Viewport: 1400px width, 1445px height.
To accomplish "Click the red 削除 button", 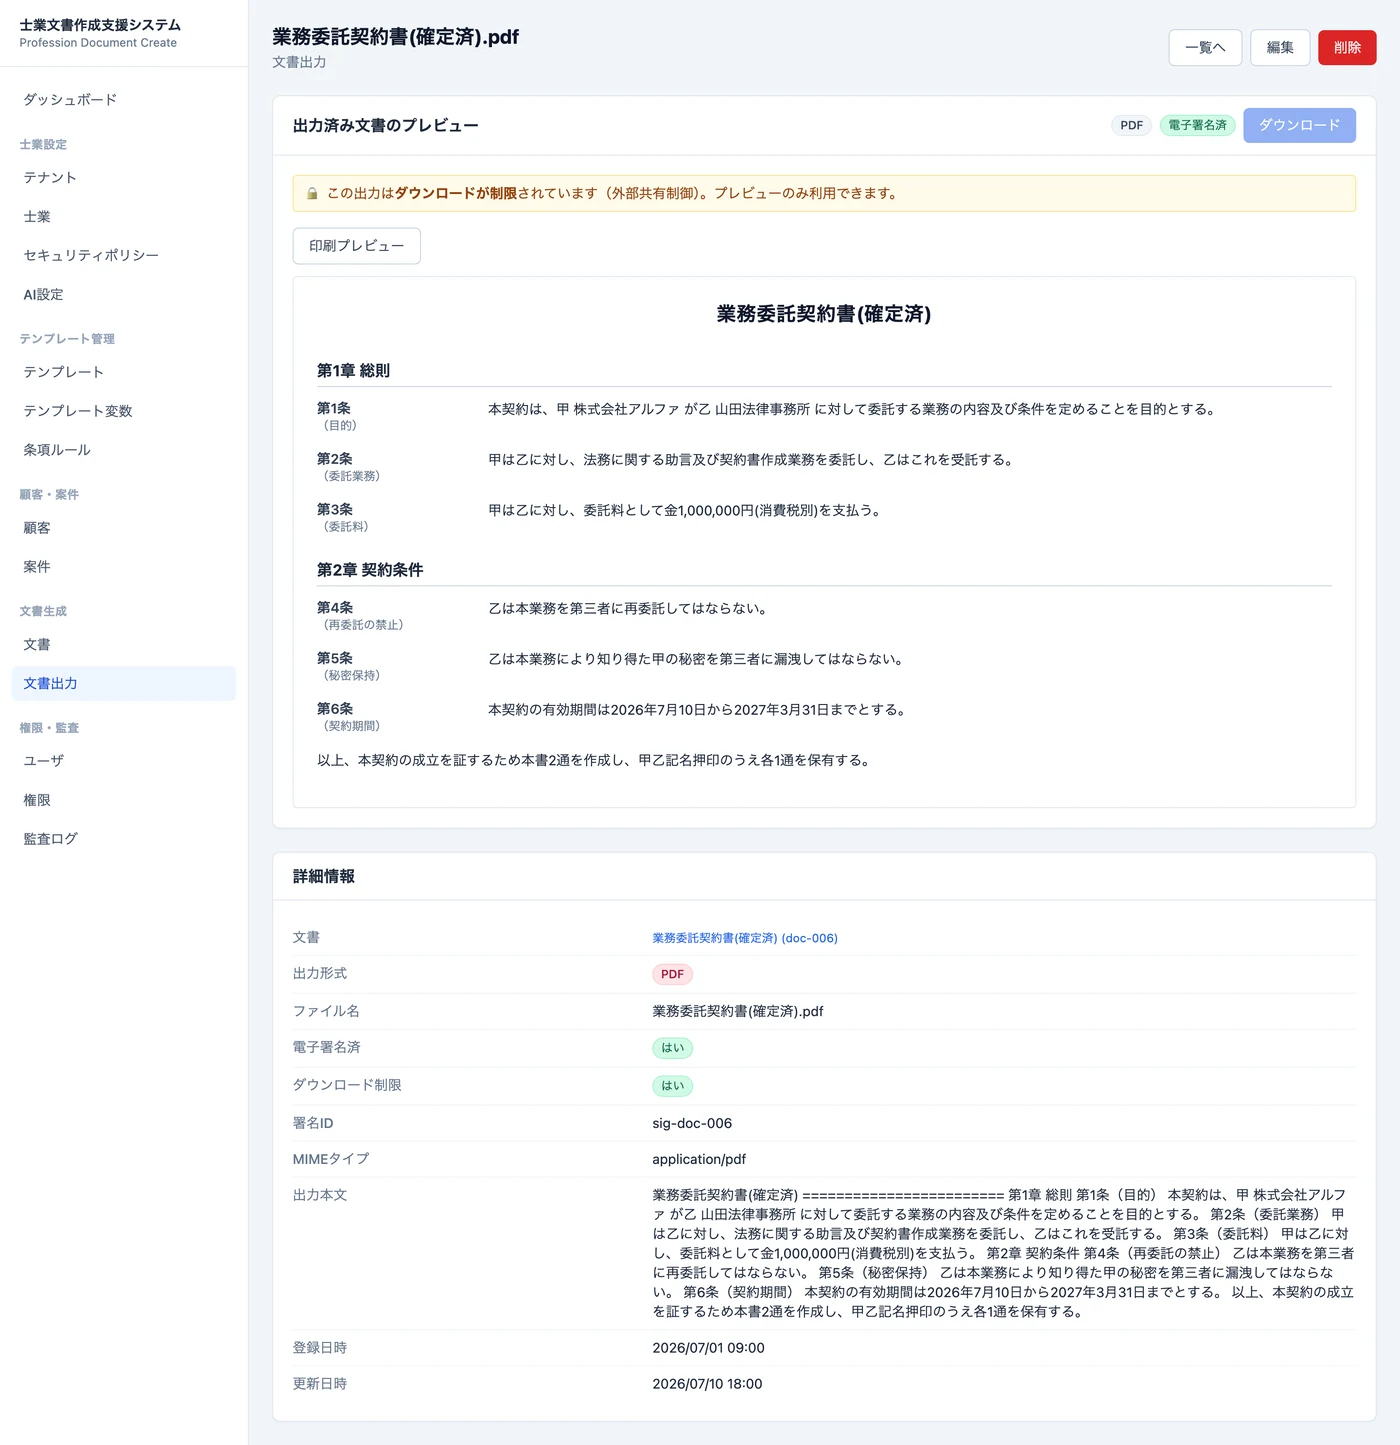I will click(1347, 48).
